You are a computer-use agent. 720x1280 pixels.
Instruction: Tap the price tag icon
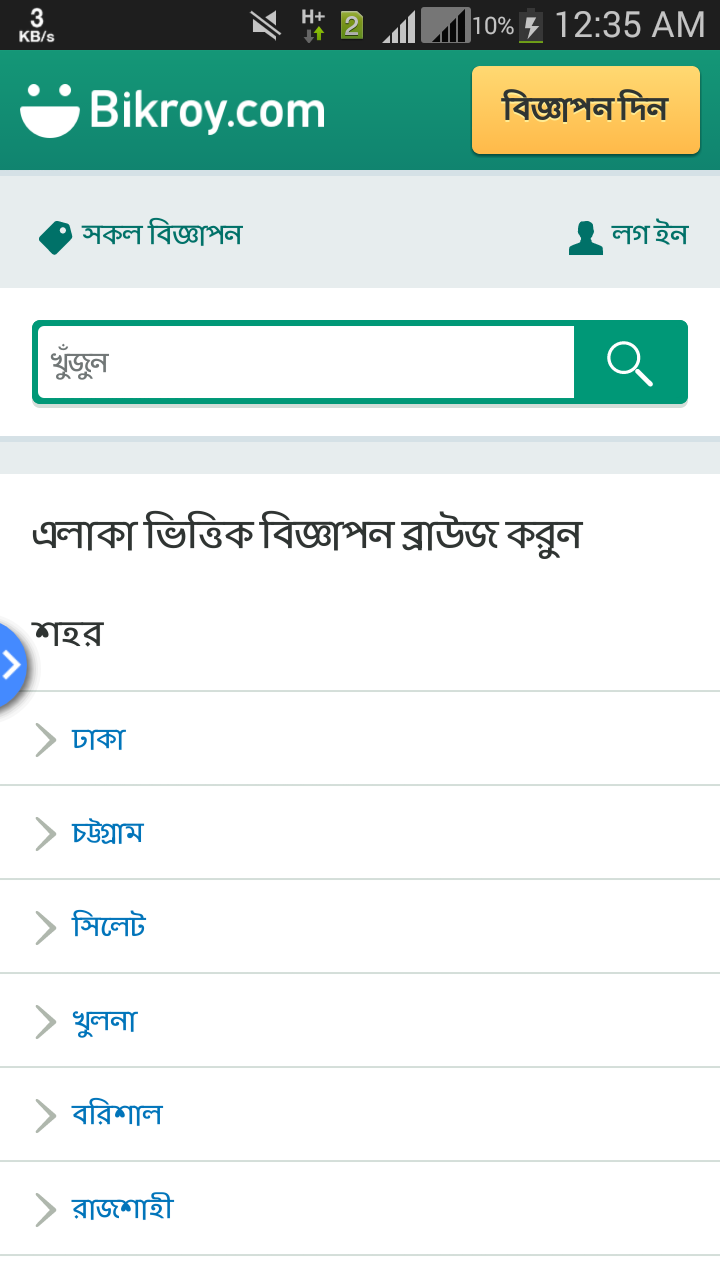[x=56, y=237]
